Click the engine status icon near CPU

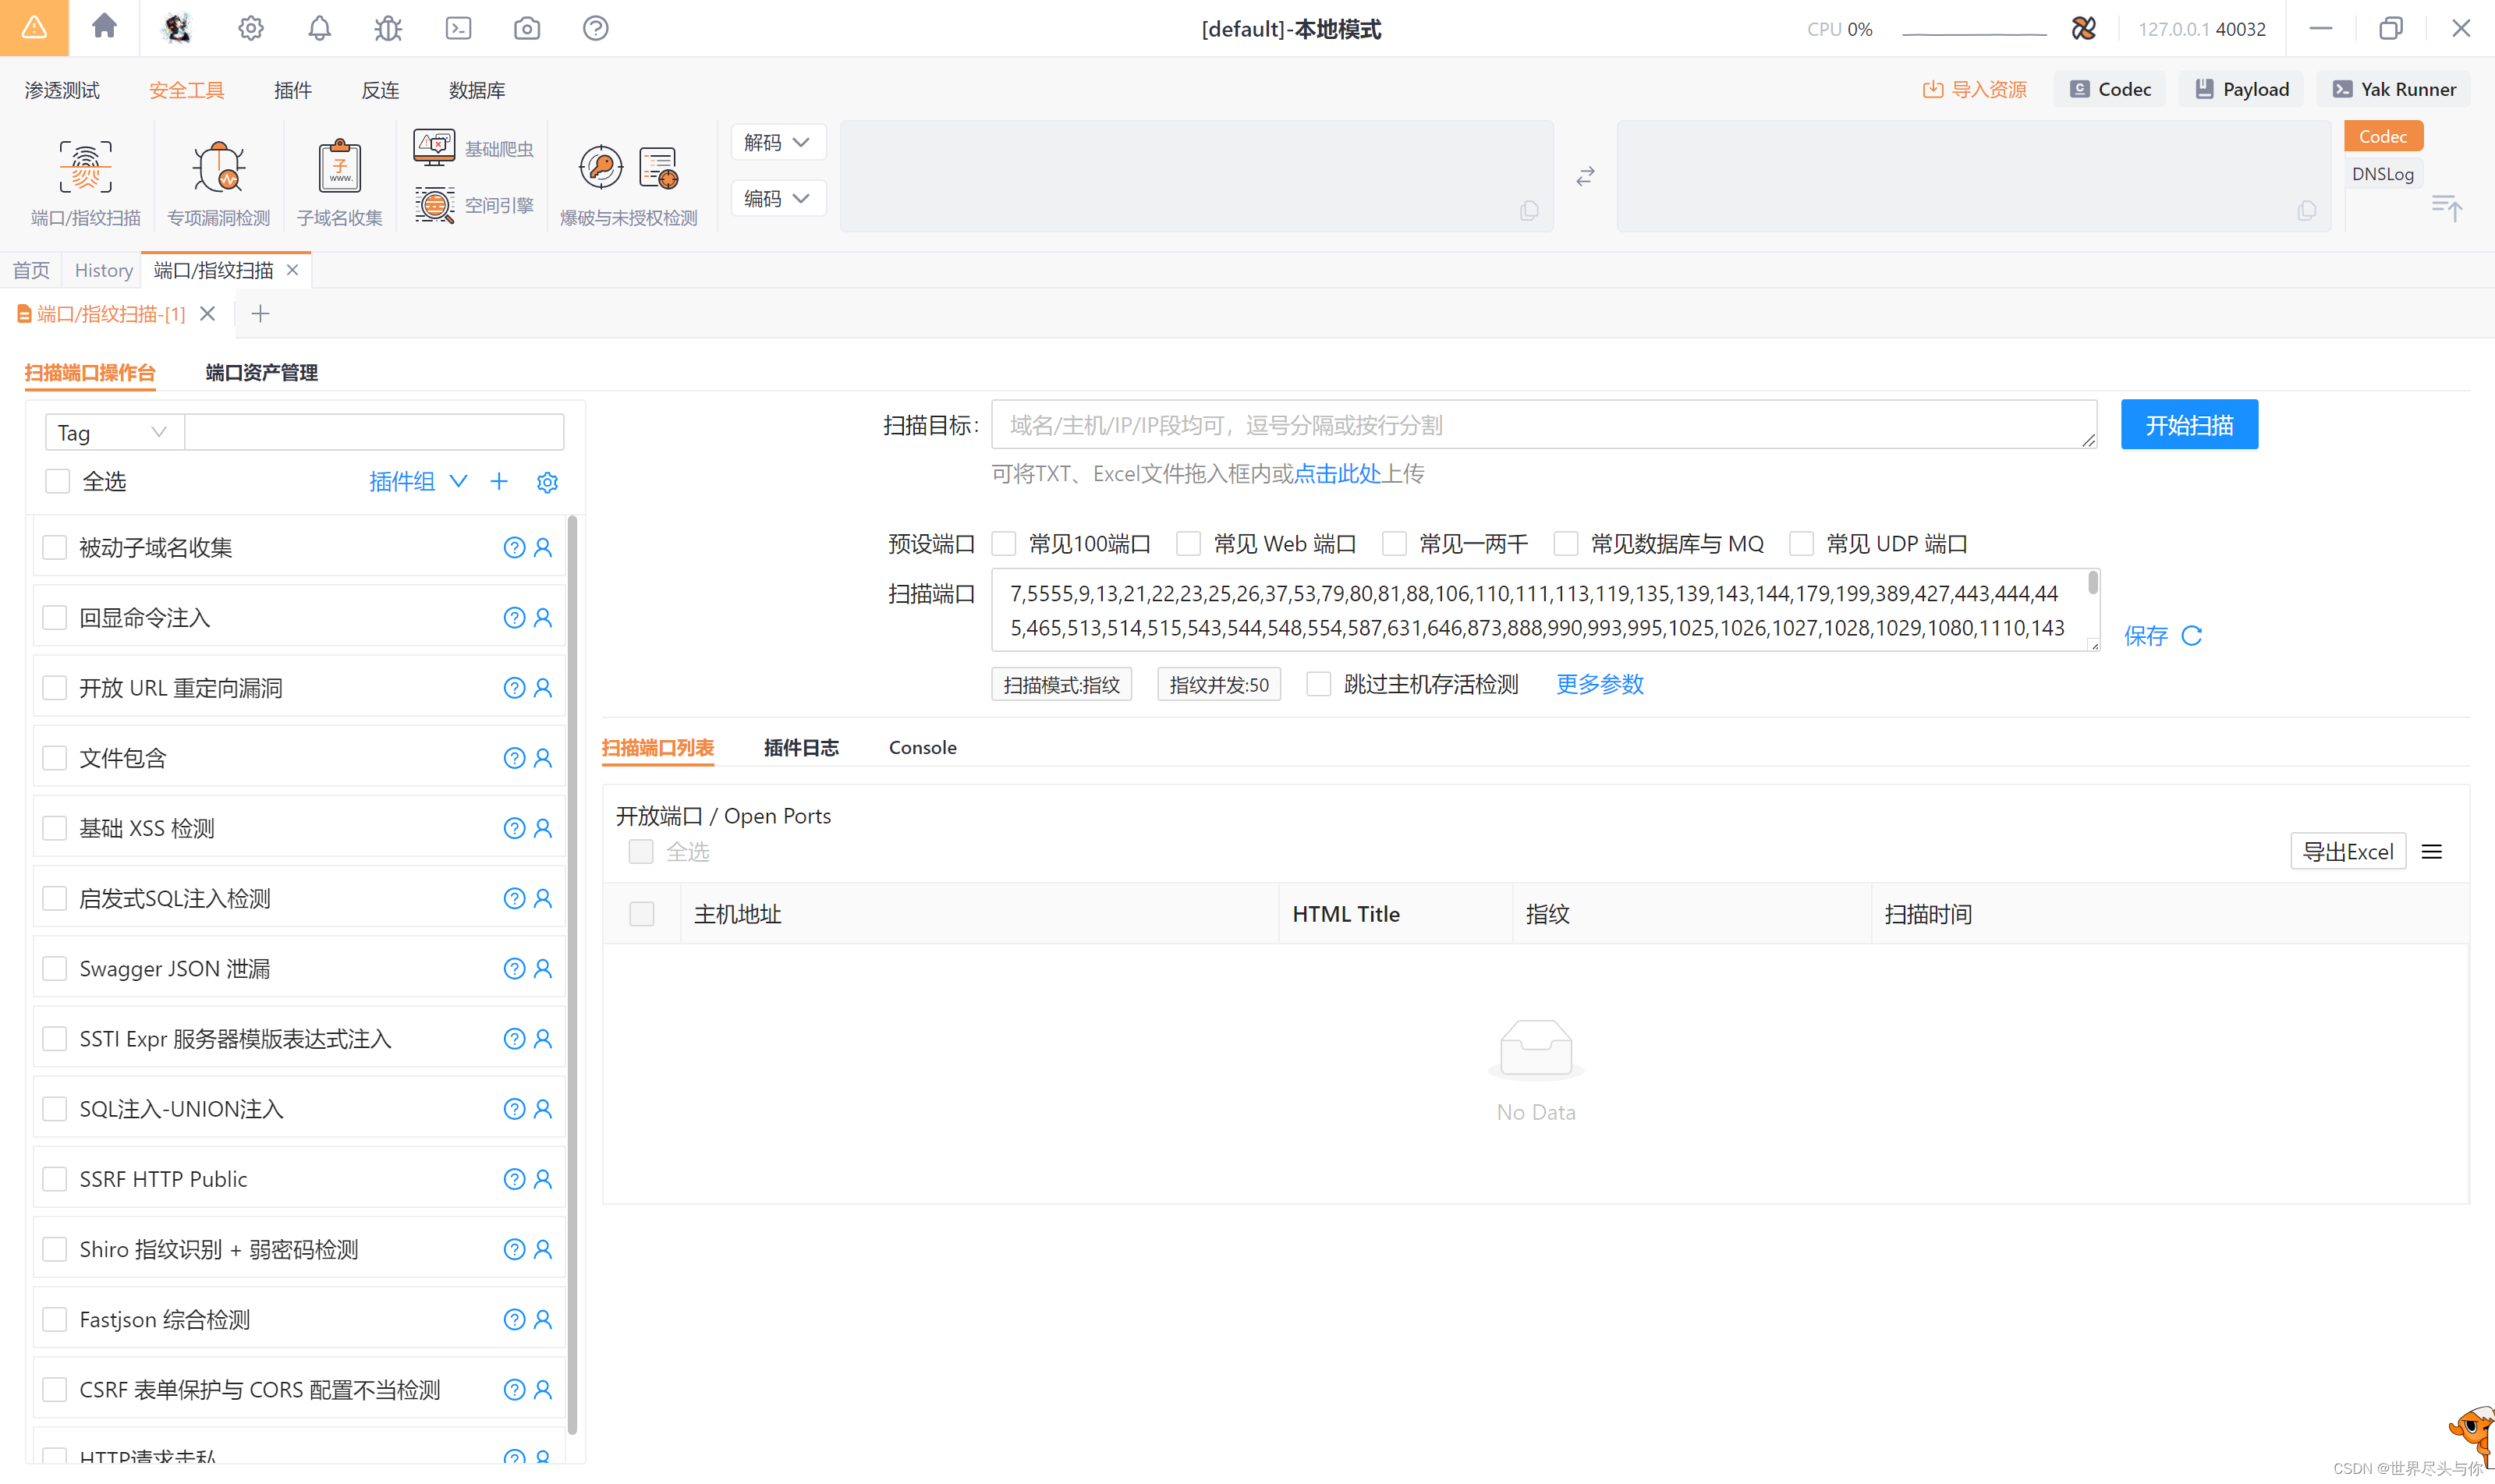[x=2084, y=28]
